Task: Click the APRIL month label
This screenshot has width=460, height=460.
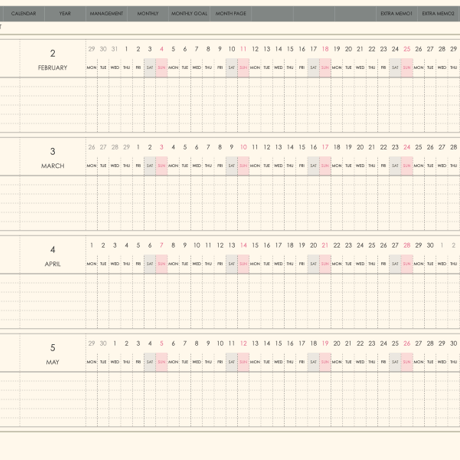Action: coord(53,264)
